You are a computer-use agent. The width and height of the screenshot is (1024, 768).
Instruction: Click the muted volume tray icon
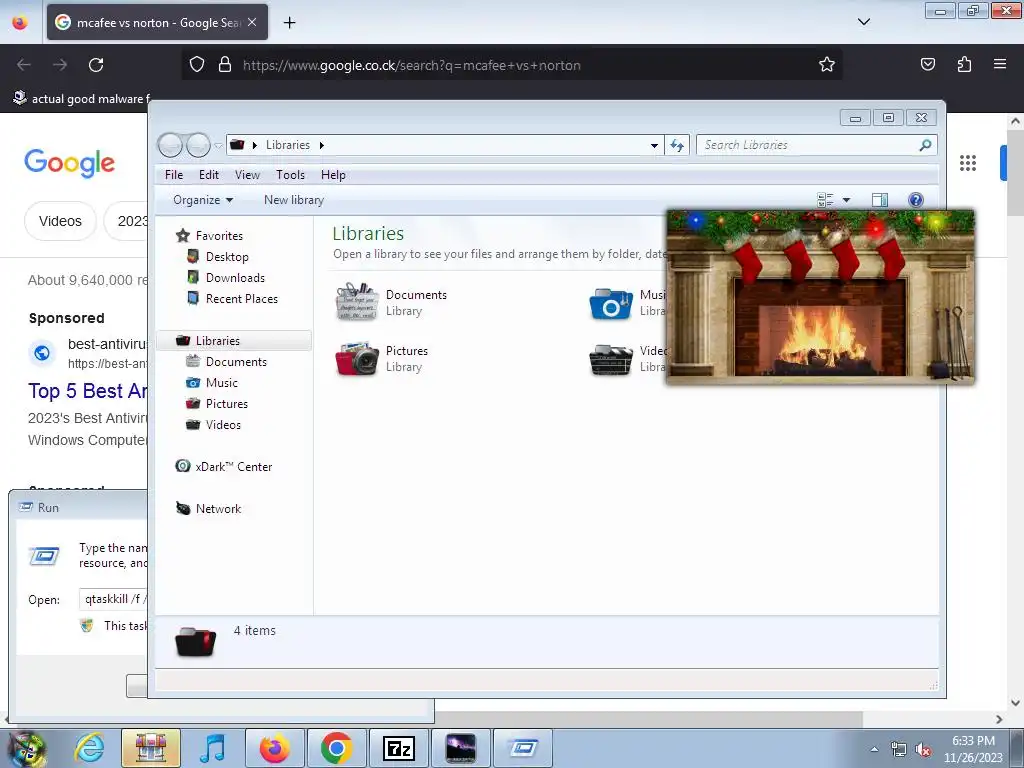pyautogui.click(x=923, y=750)
